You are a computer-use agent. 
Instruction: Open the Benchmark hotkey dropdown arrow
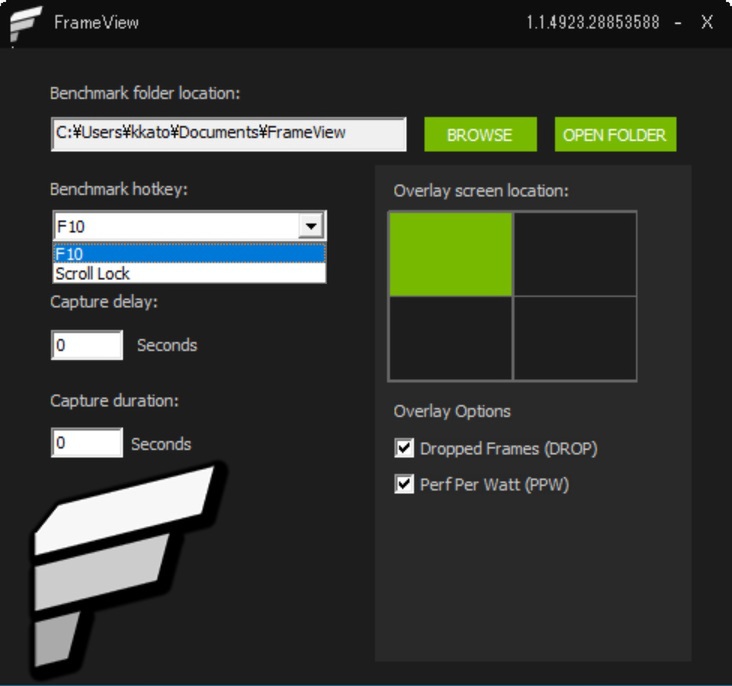pos(311,226)
